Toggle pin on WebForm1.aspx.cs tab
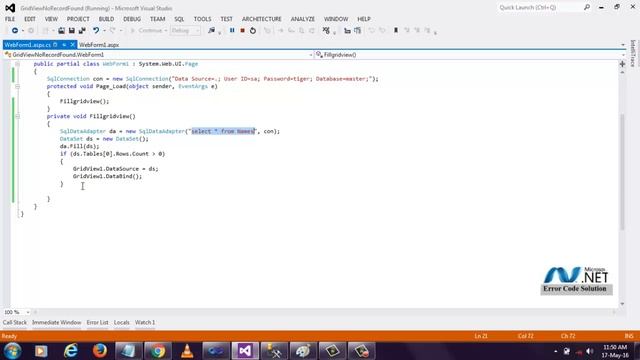640x360 pixels. click(64, 45)
